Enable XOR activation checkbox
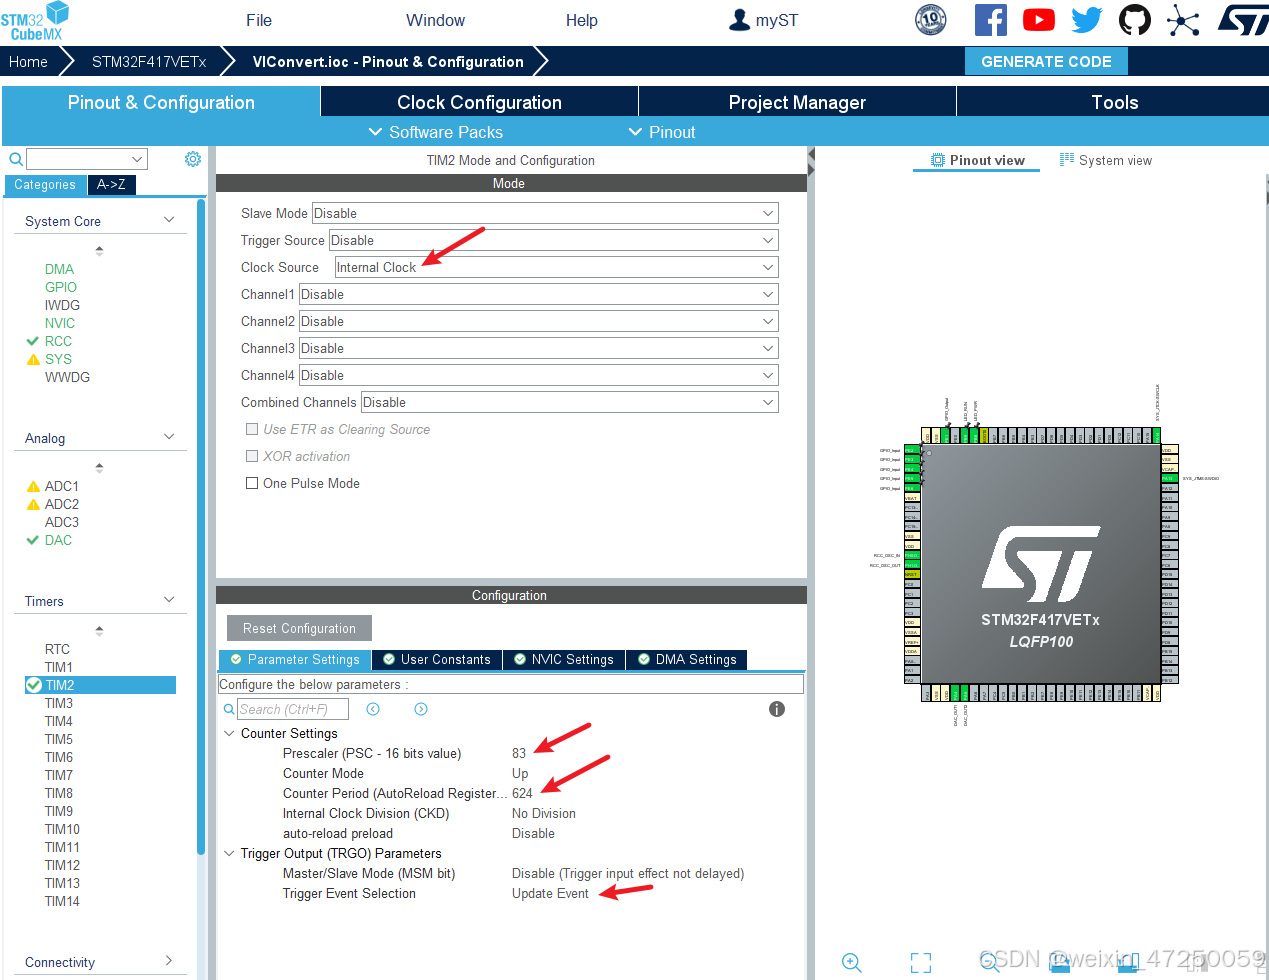Viewport: 1269px width, 980px height. [x=252, y=456]
